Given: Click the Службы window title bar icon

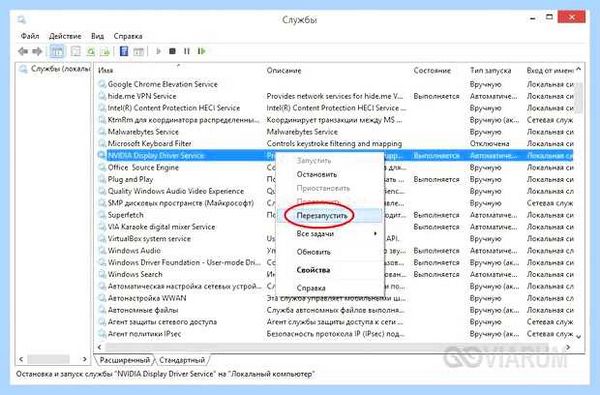Looking at the screenshot, I should 21,19.
